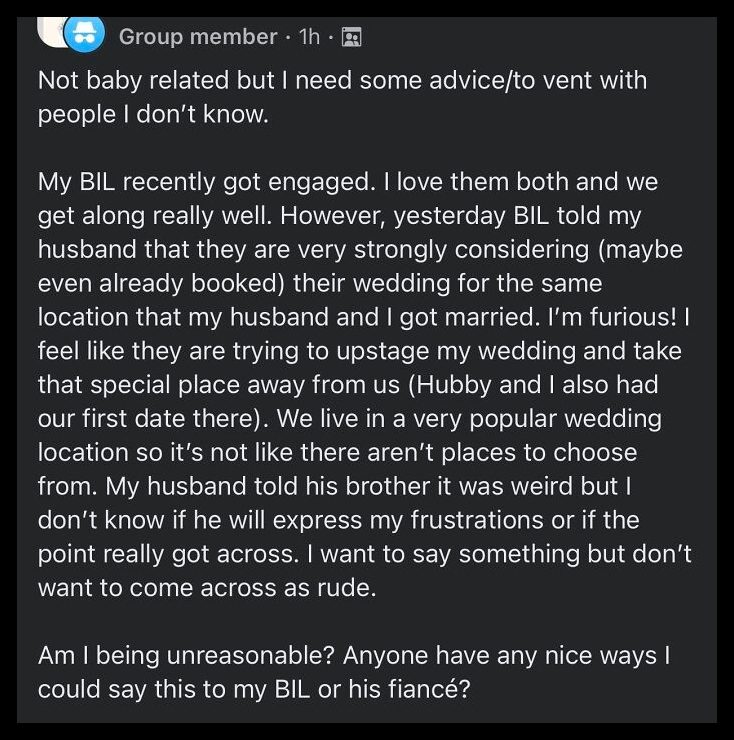The height and width of the screenshot is (740, 734).
Task: Click the closing words "BIL or his fiancé?"
Action: [x=372, y=690]
